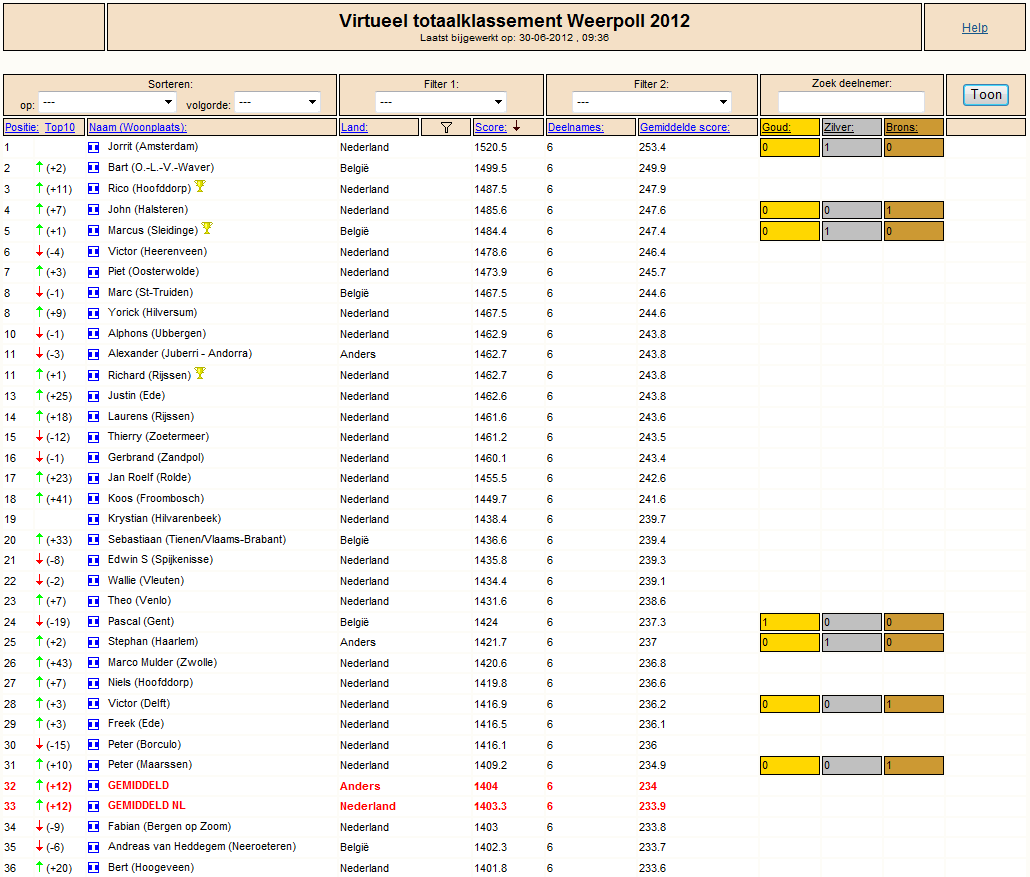
Task: Click the Toon button
Action: 986,95
